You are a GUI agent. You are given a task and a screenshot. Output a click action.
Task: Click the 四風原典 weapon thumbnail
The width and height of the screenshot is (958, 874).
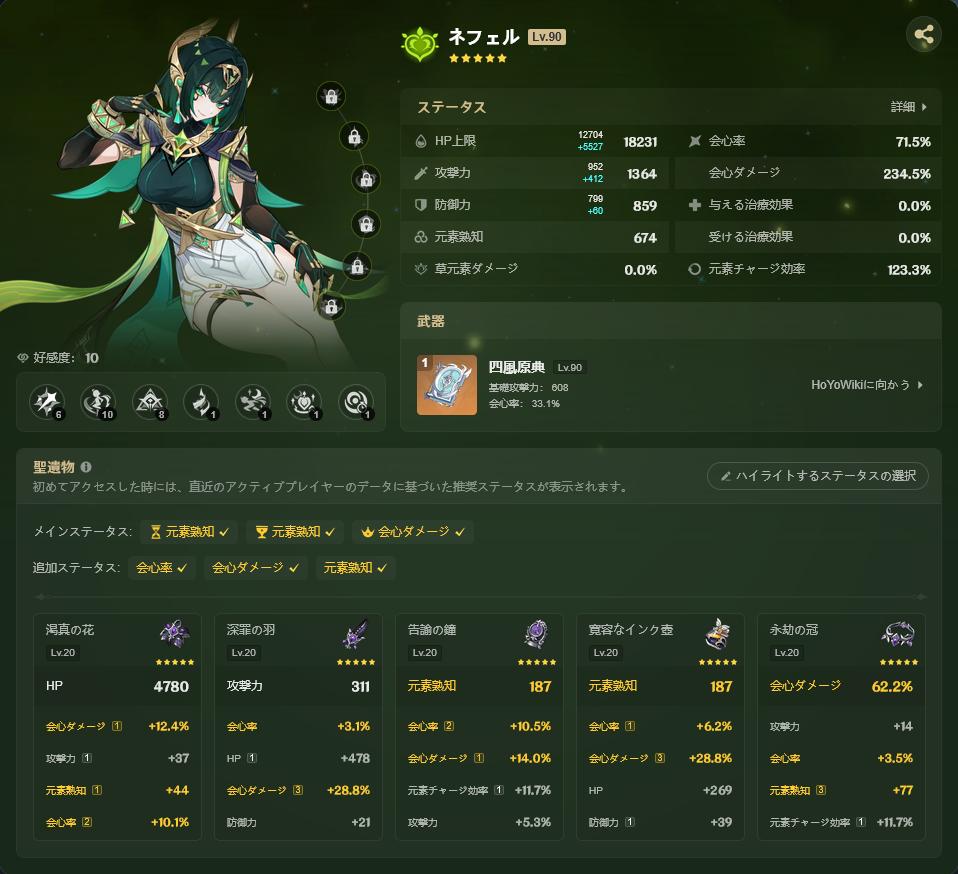pos(447,385)
